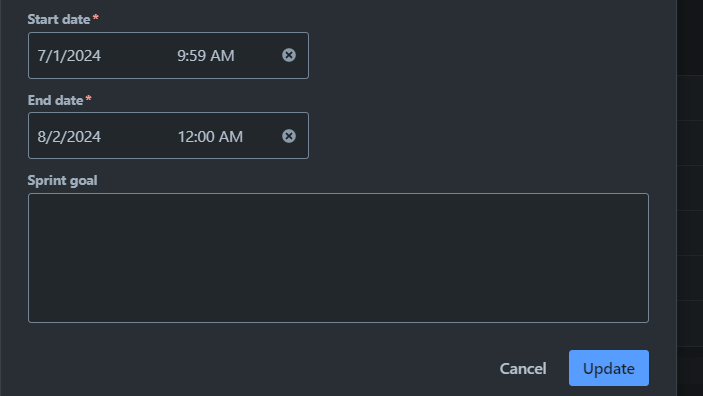Select the year 2024 in Start date
Screen dimensions: 703x396
[x=84, y=56]
